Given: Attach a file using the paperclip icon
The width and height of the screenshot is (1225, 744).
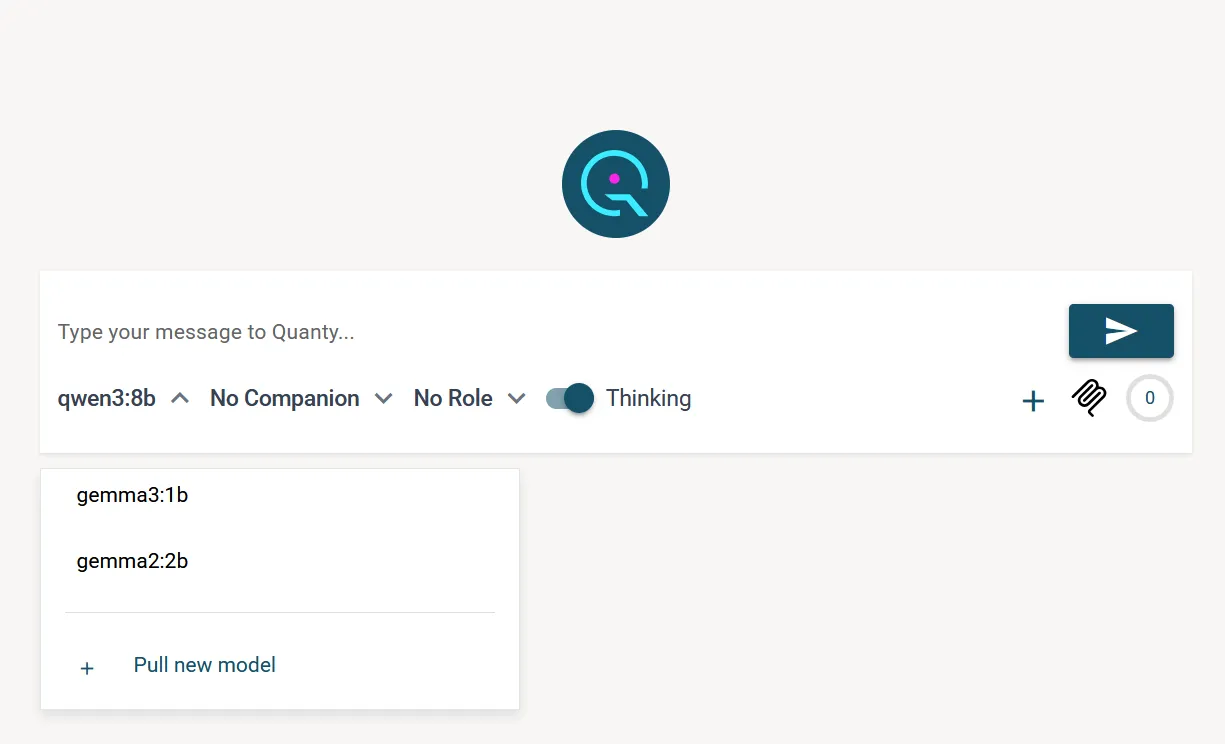Looking at the screenshot, I should pos(1088,398).
